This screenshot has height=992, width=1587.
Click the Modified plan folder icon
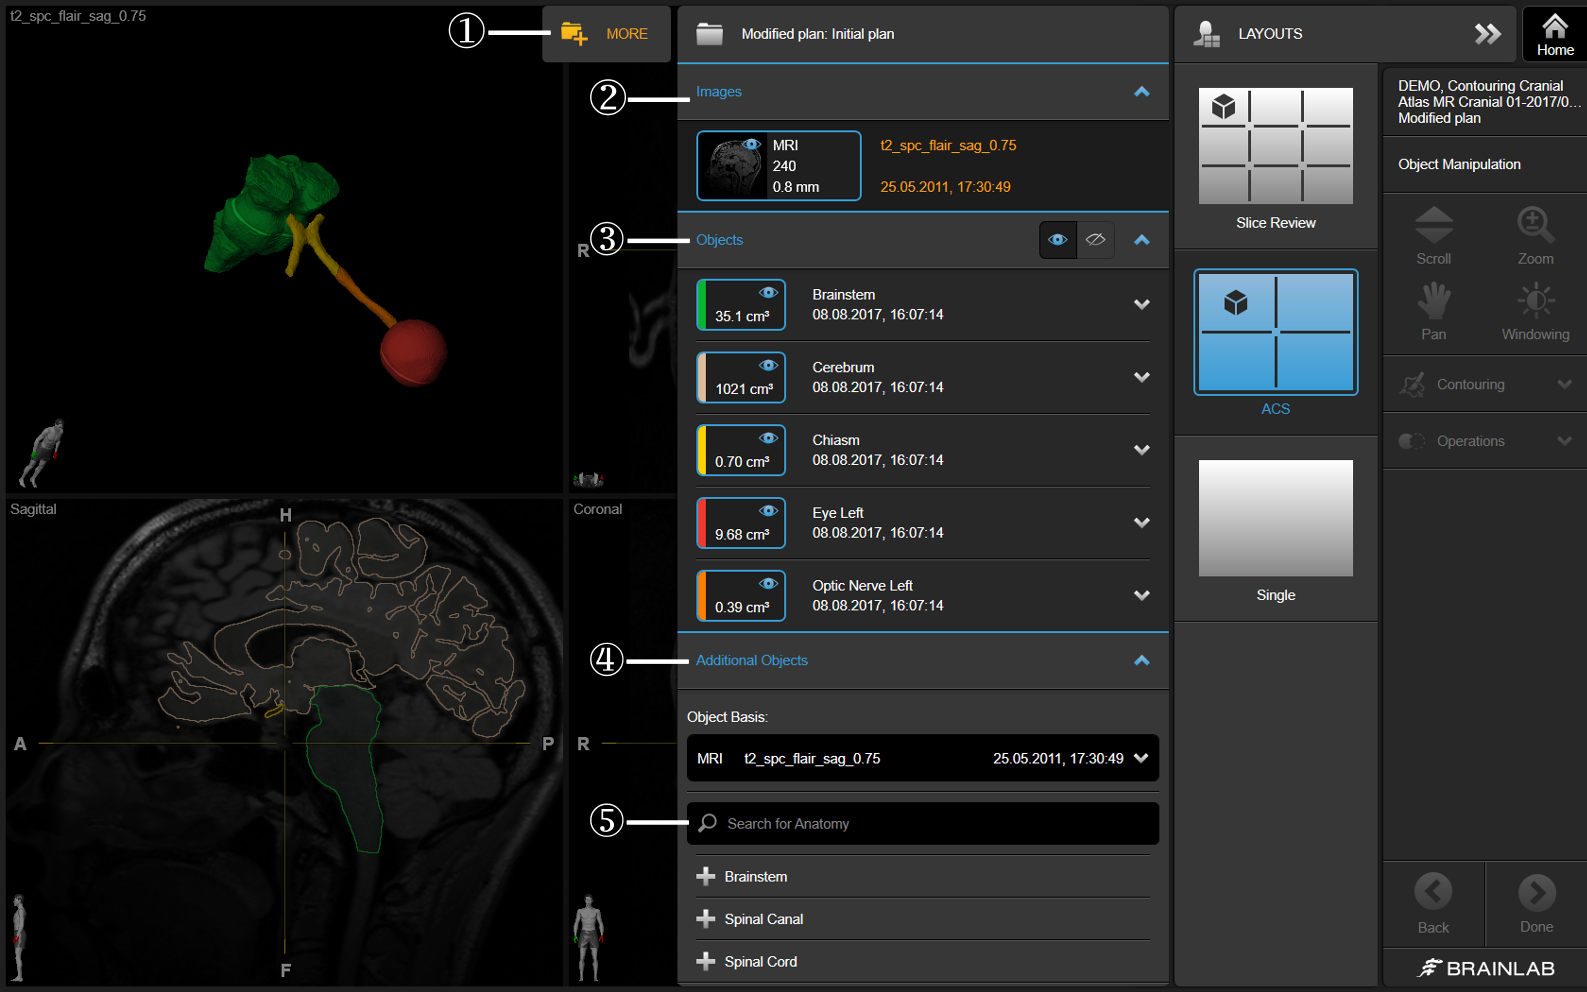click(709, 34)
